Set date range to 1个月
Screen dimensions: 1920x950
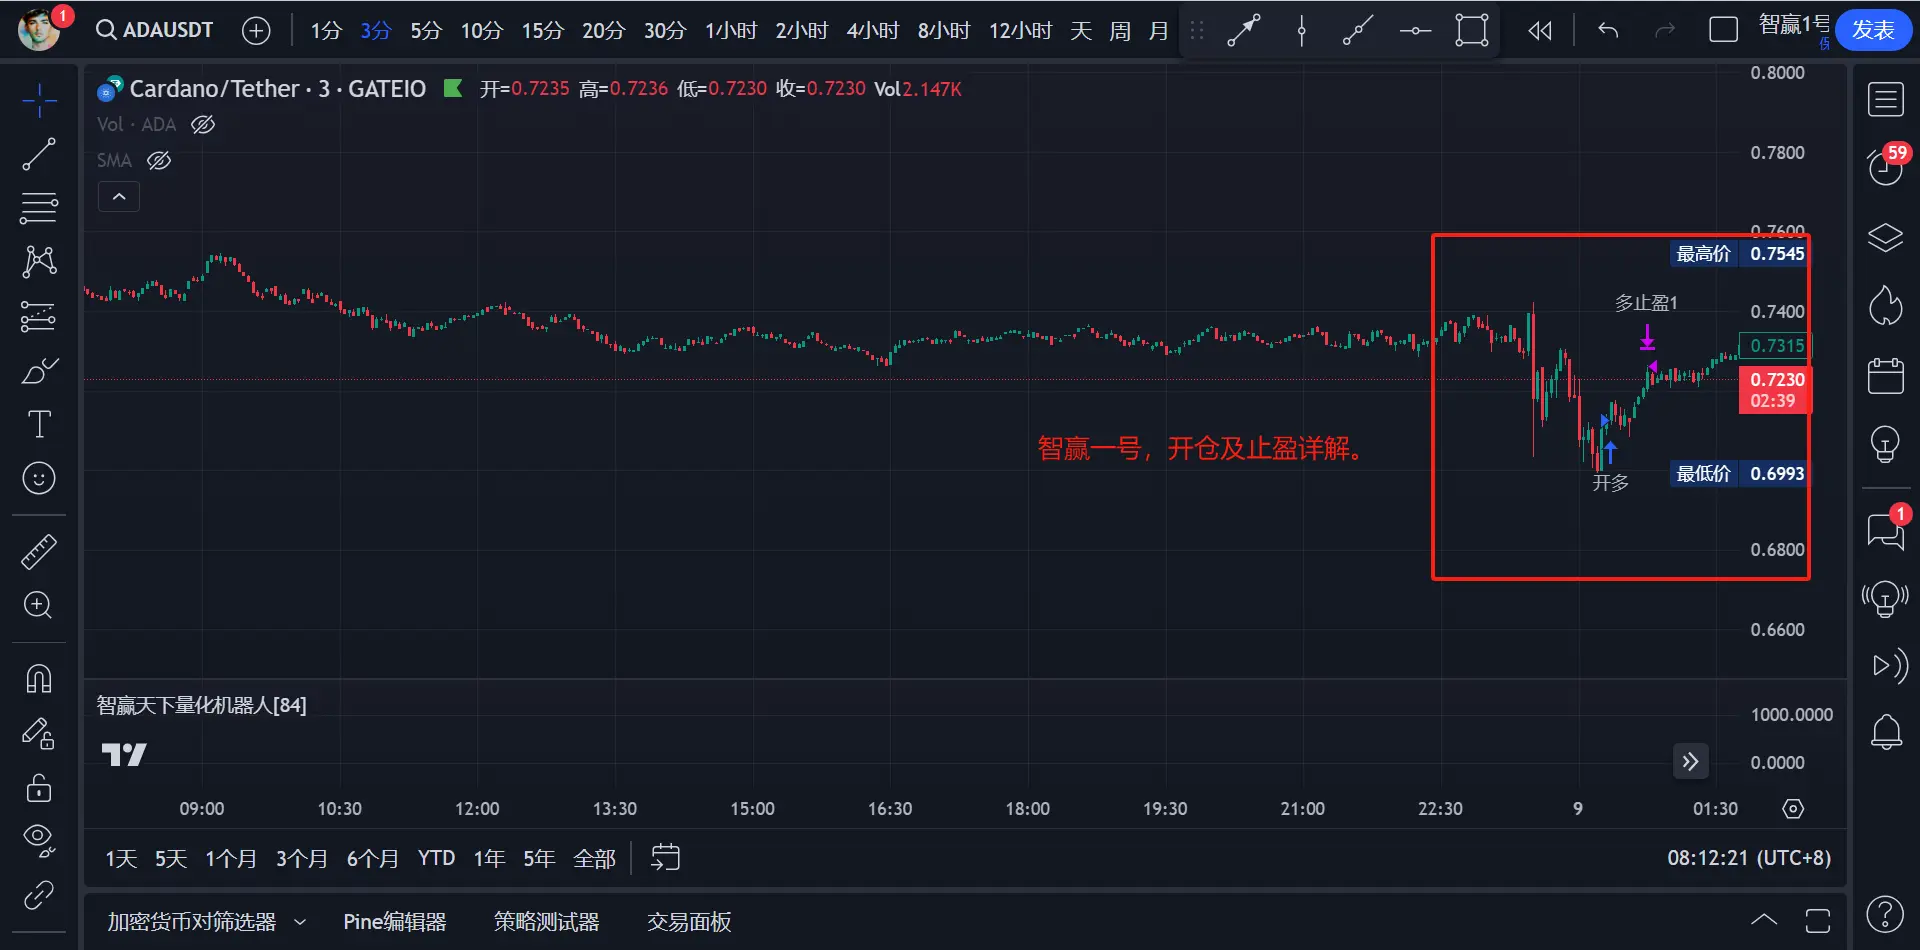[231, 859]
